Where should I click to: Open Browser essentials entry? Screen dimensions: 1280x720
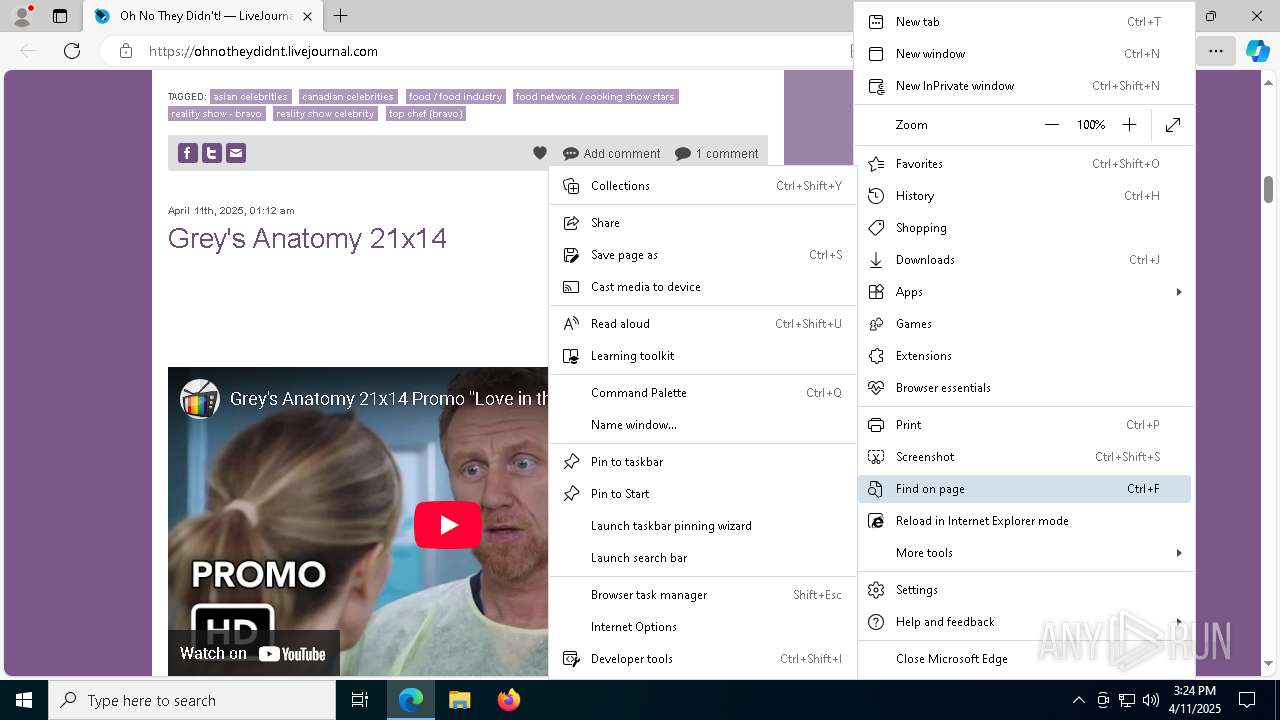click(x=1024, y=388)
